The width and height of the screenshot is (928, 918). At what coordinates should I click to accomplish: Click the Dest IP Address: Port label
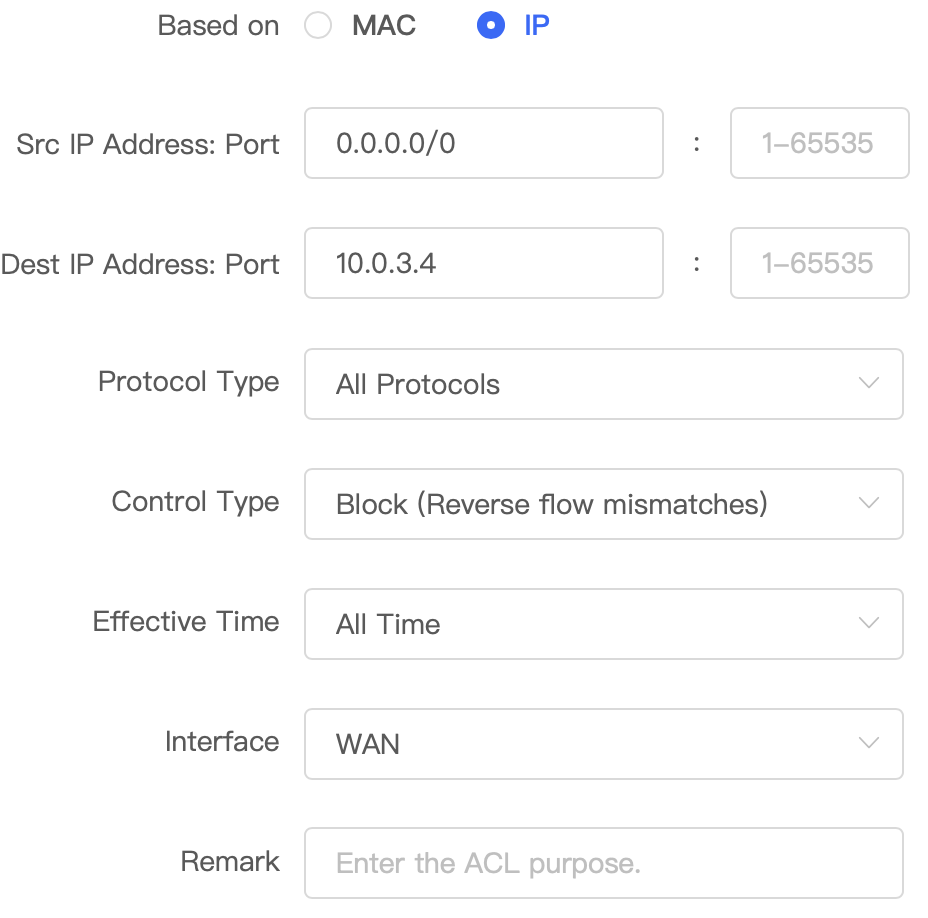[140, 265]
